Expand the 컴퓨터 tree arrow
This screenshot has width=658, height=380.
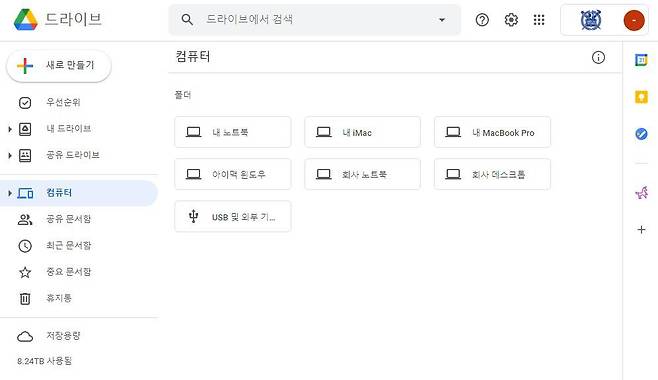9,193
